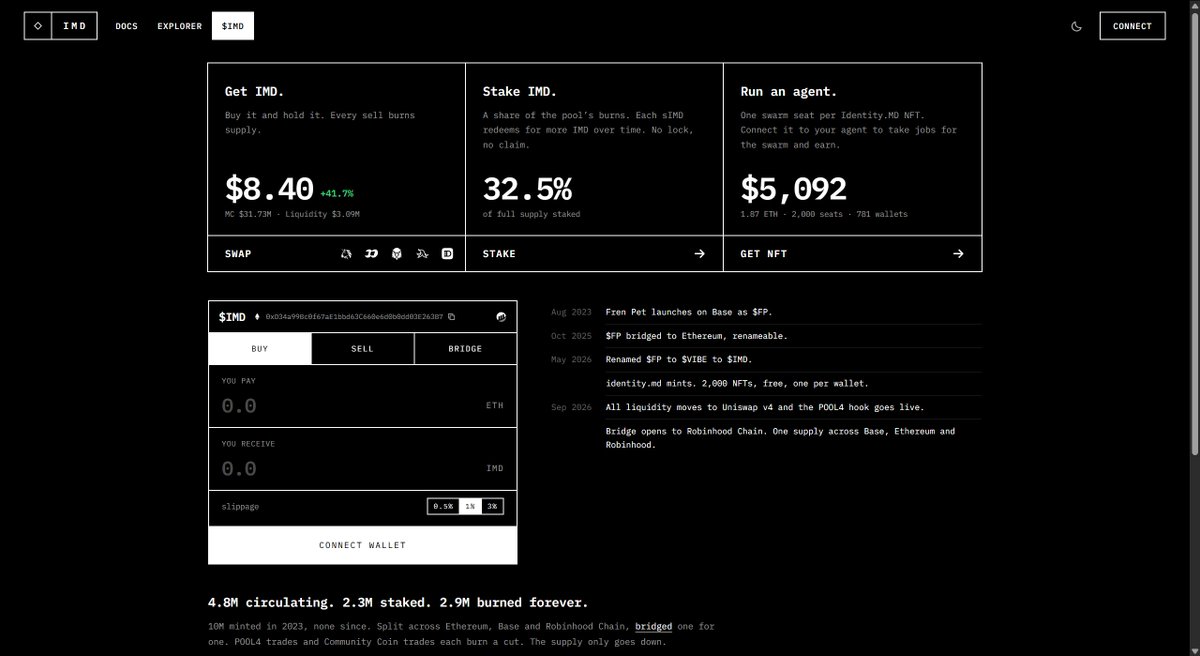This screenshot has width=1200, height=656.
Task: Click the 'Aug 2023' timeline date
Action: (571, 312)
